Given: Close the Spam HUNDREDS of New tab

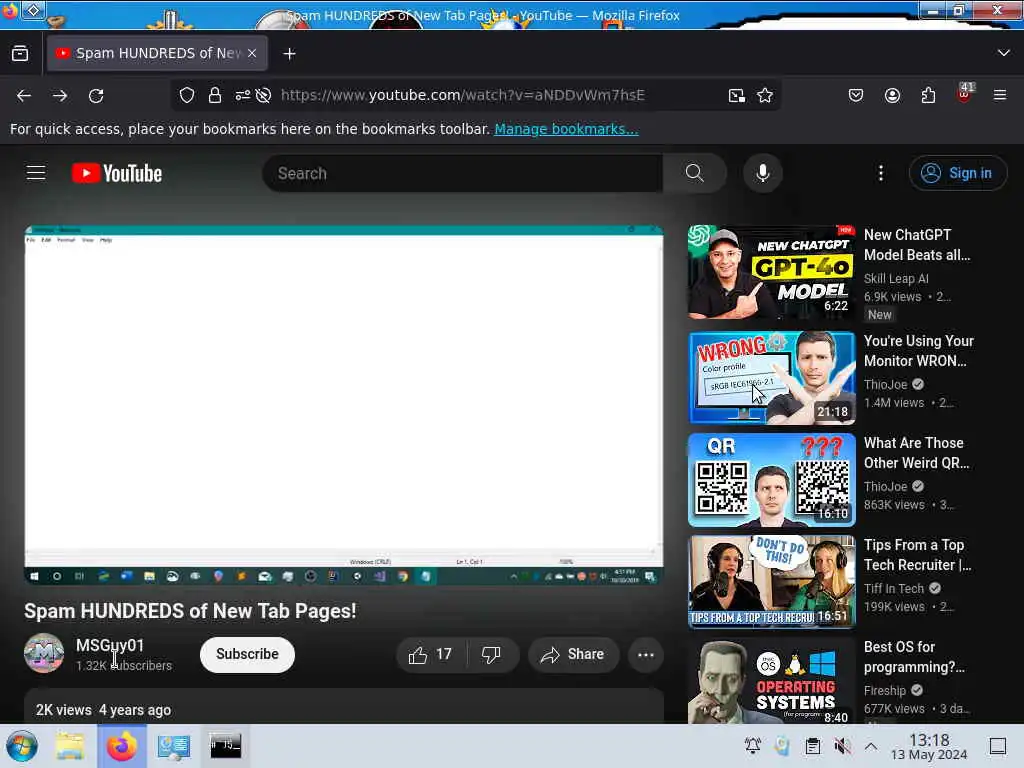Looking at the screenshot, I should point(252,54).
